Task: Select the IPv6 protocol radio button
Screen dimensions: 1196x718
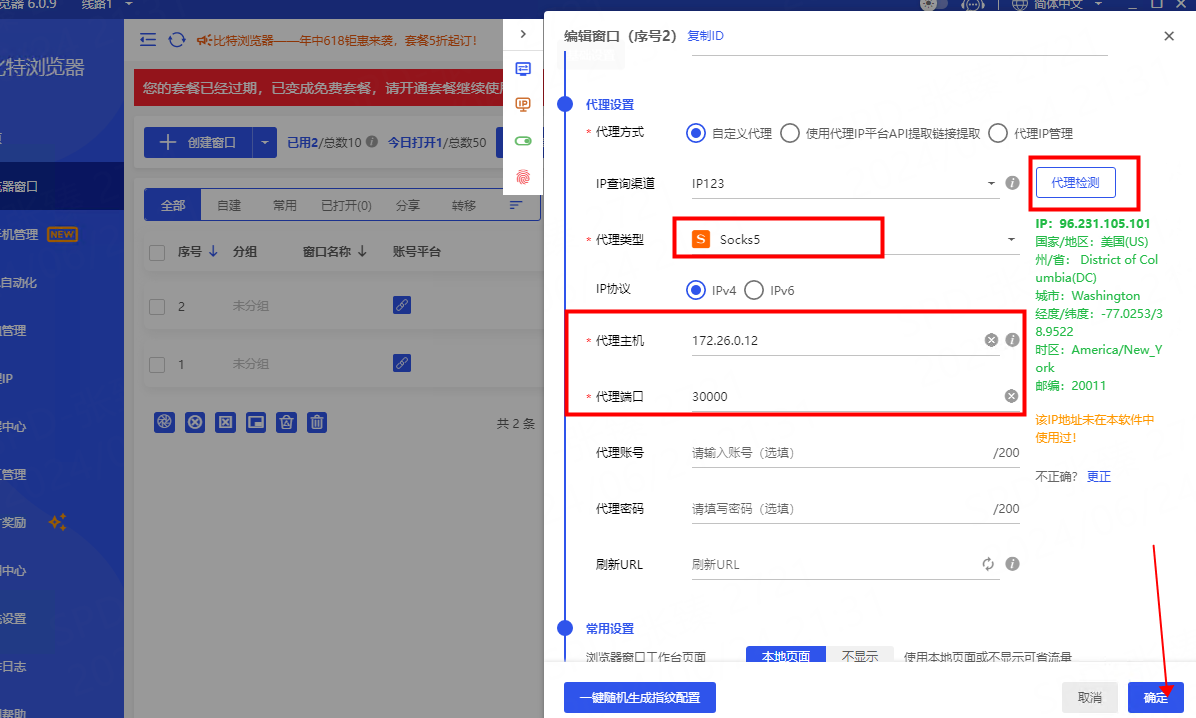Action: click(753, 290)
